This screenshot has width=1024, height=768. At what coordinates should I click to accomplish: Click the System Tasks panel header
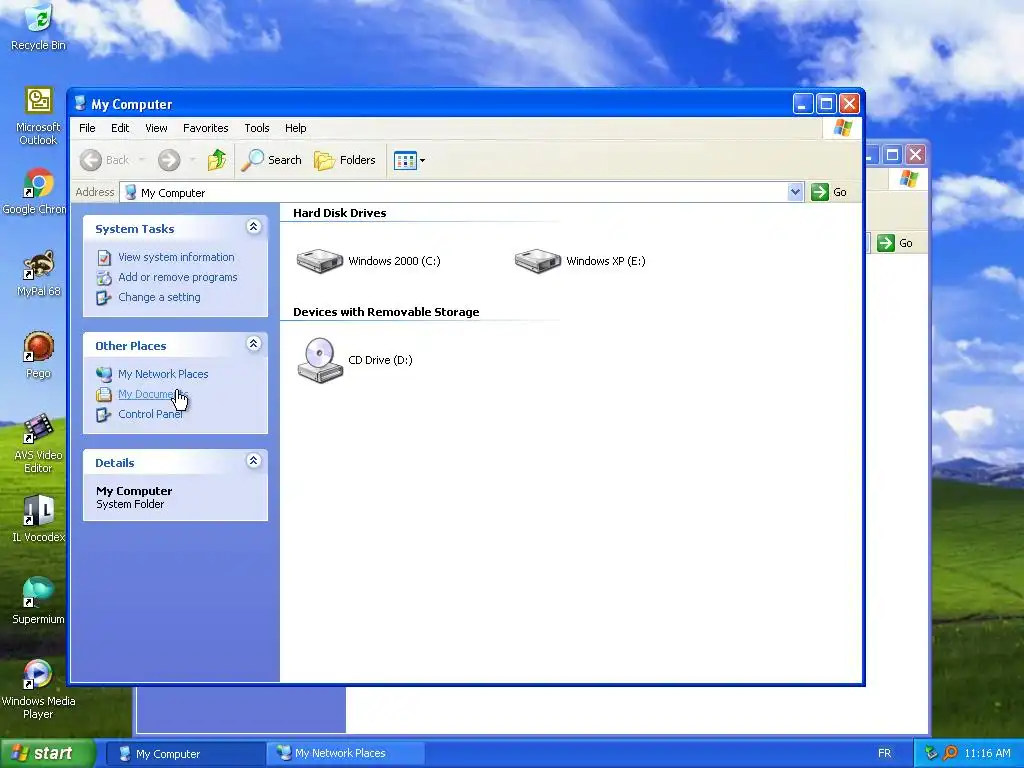pyautogui.click(x=175, y=229)
